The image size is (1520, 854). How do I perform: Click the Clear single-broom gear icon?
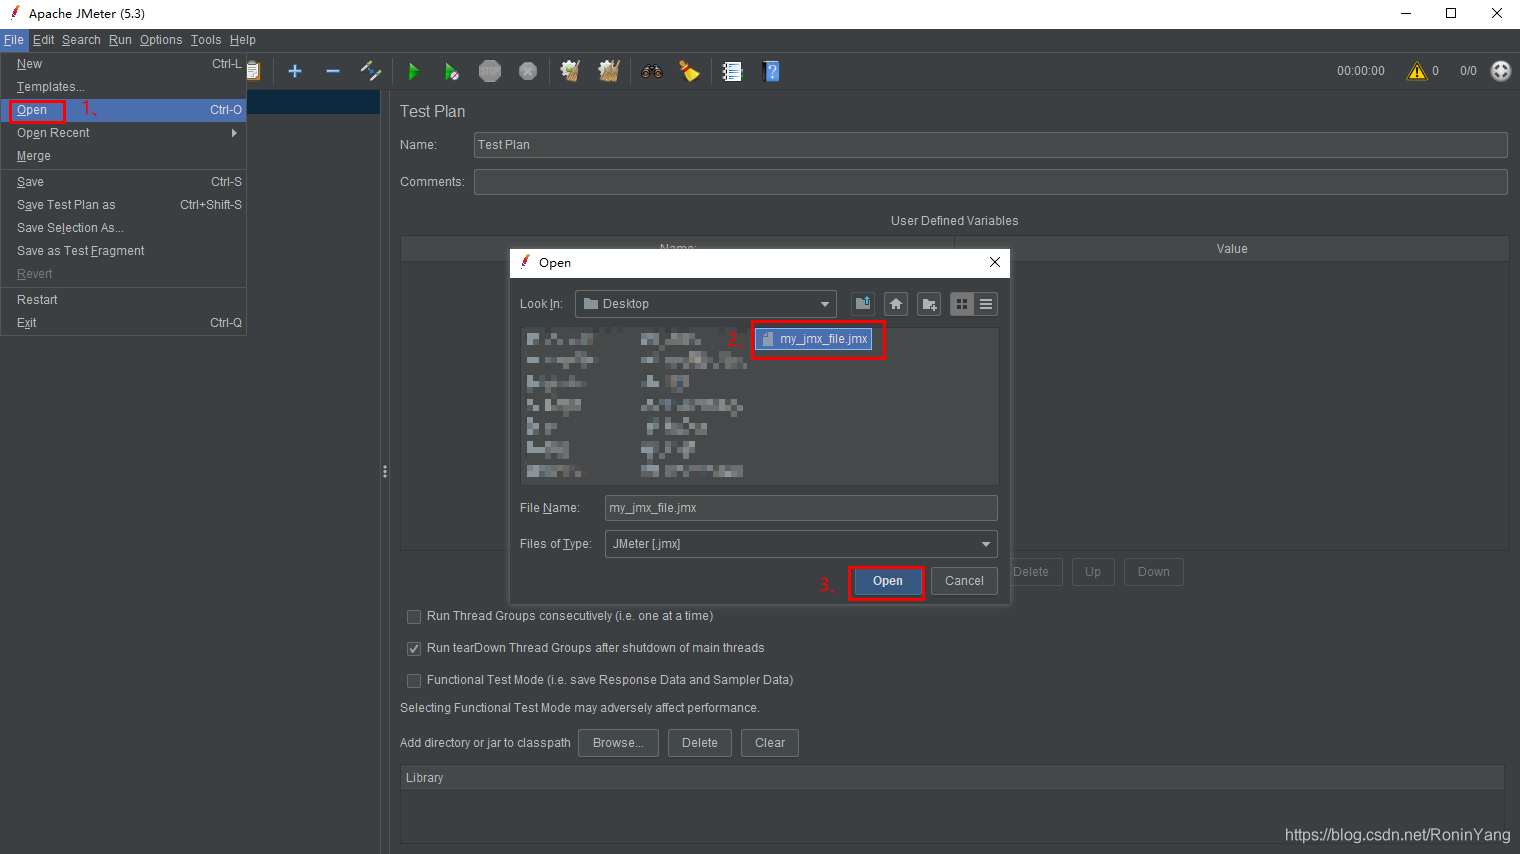(x=570, y=71)
